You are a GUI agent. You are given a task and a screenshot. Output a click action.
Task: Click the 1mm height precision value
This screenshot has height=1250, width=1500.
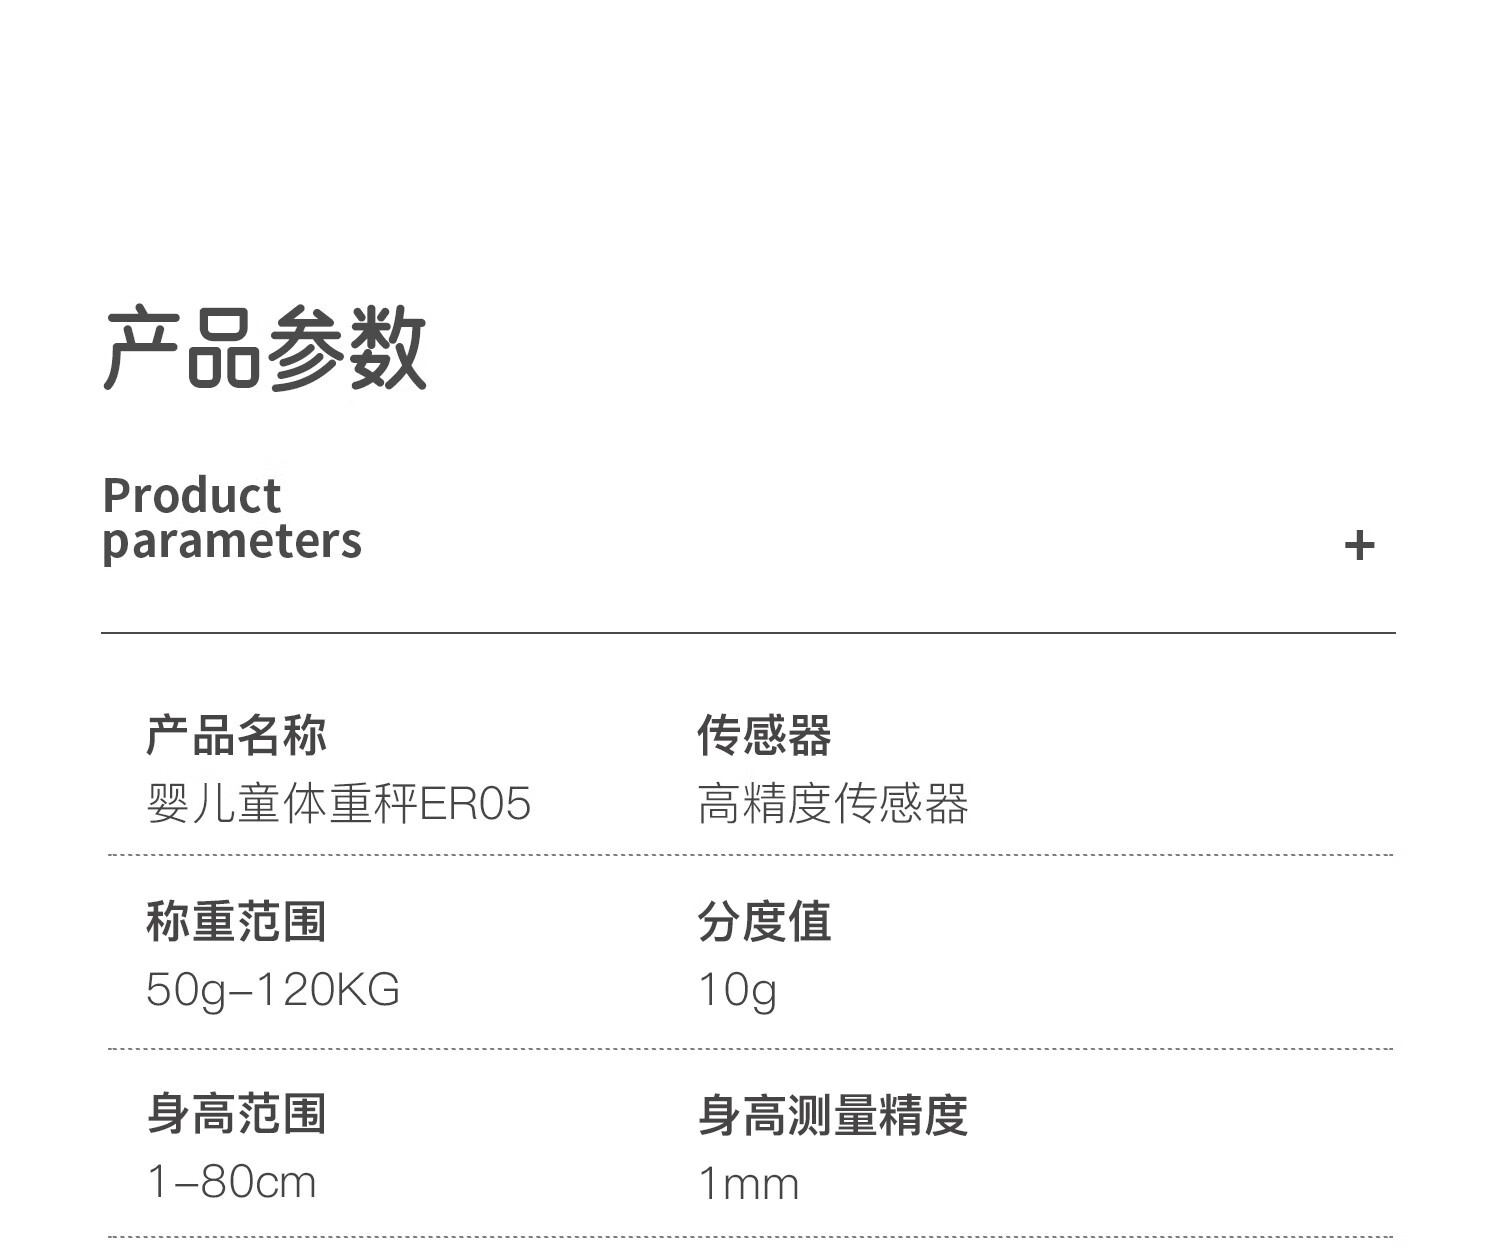749,1184
